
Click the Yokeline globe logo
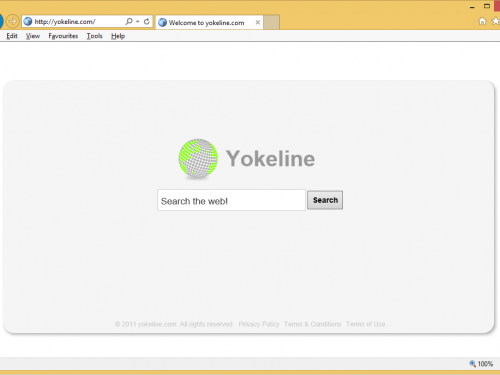[198, 158]
